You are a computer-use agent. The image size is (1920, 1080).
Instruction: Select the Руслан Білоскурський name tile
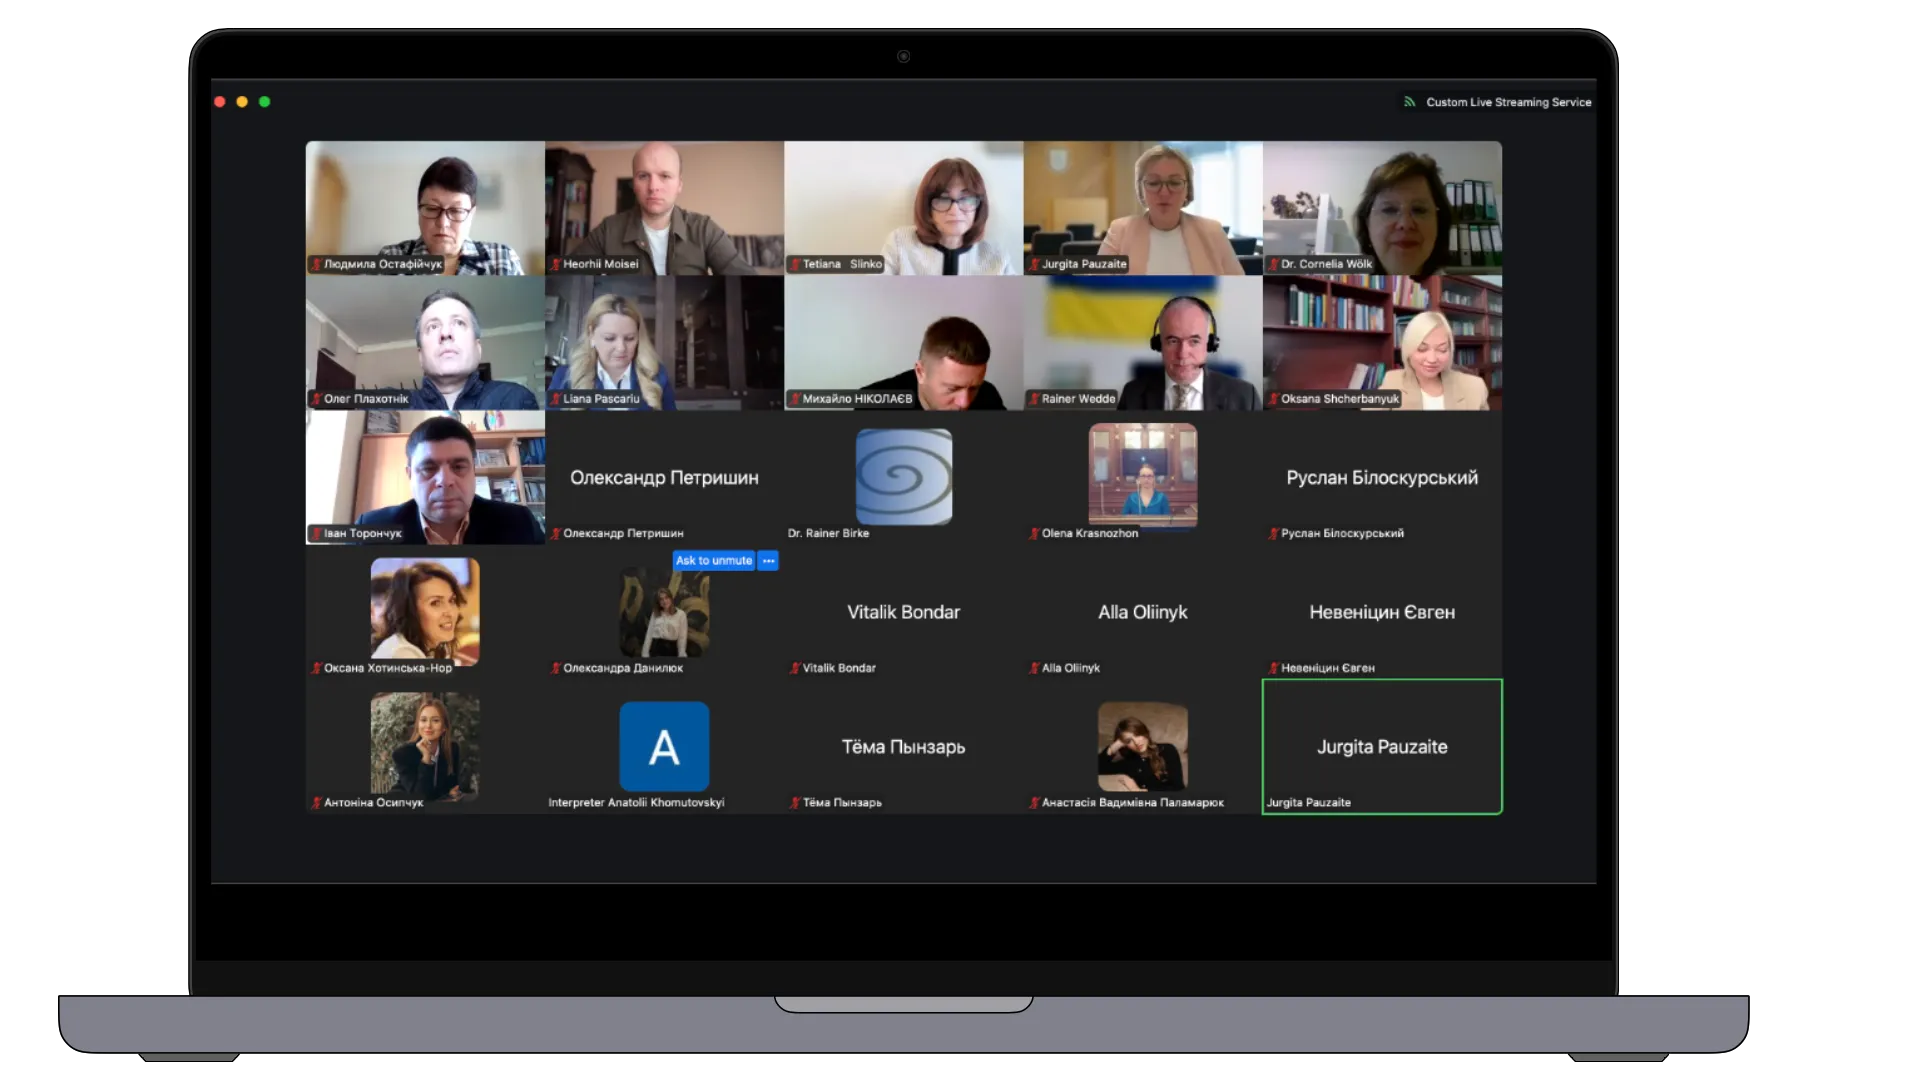[1382, 478]
